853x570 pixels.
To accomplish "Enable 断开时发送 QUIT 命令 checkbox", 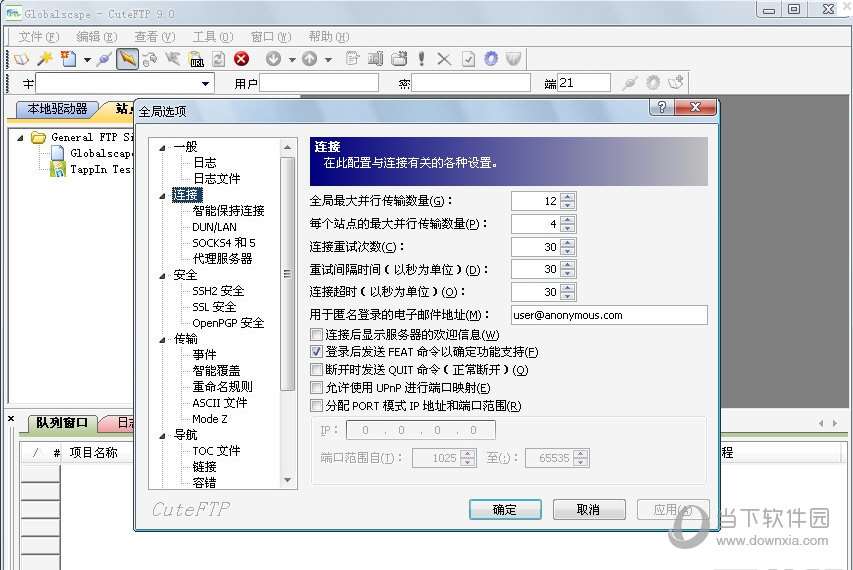I will (x=316, y=370).
